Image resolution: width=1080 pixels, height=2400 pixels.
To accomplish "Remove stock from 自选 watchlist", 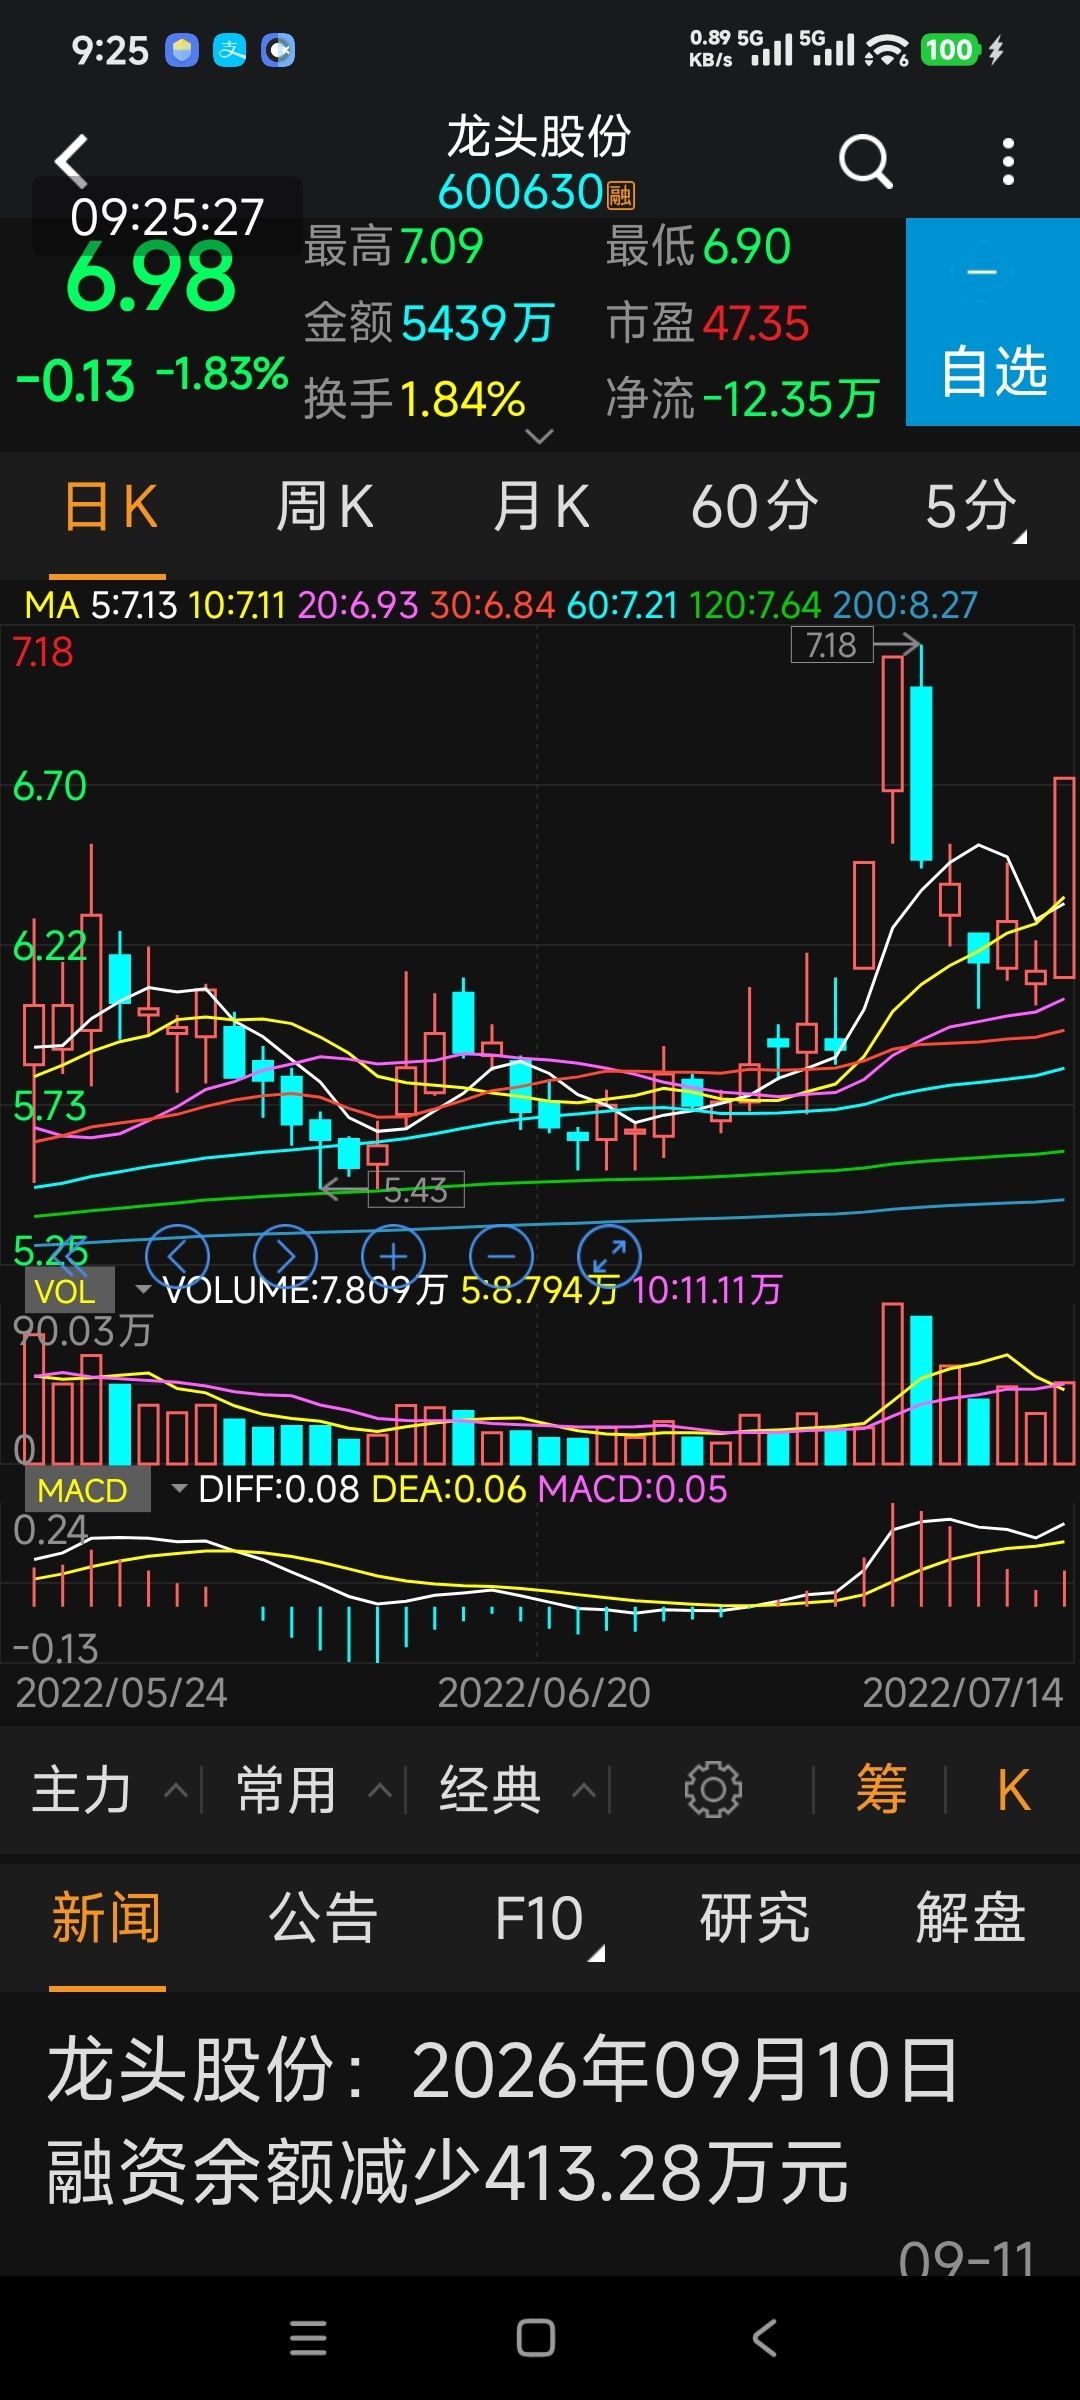I will pyautogui.click(x=993, y=322).
